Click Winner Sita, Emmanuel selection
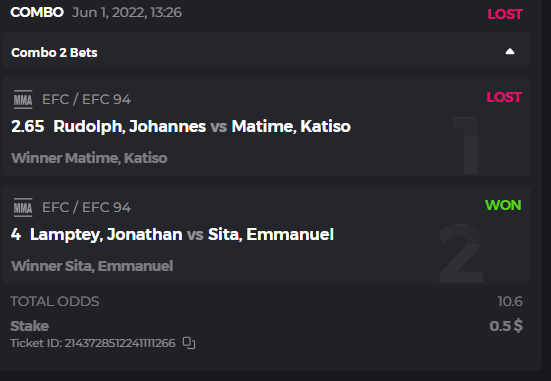Screen dimensions: 551x381 click(92, 266)
